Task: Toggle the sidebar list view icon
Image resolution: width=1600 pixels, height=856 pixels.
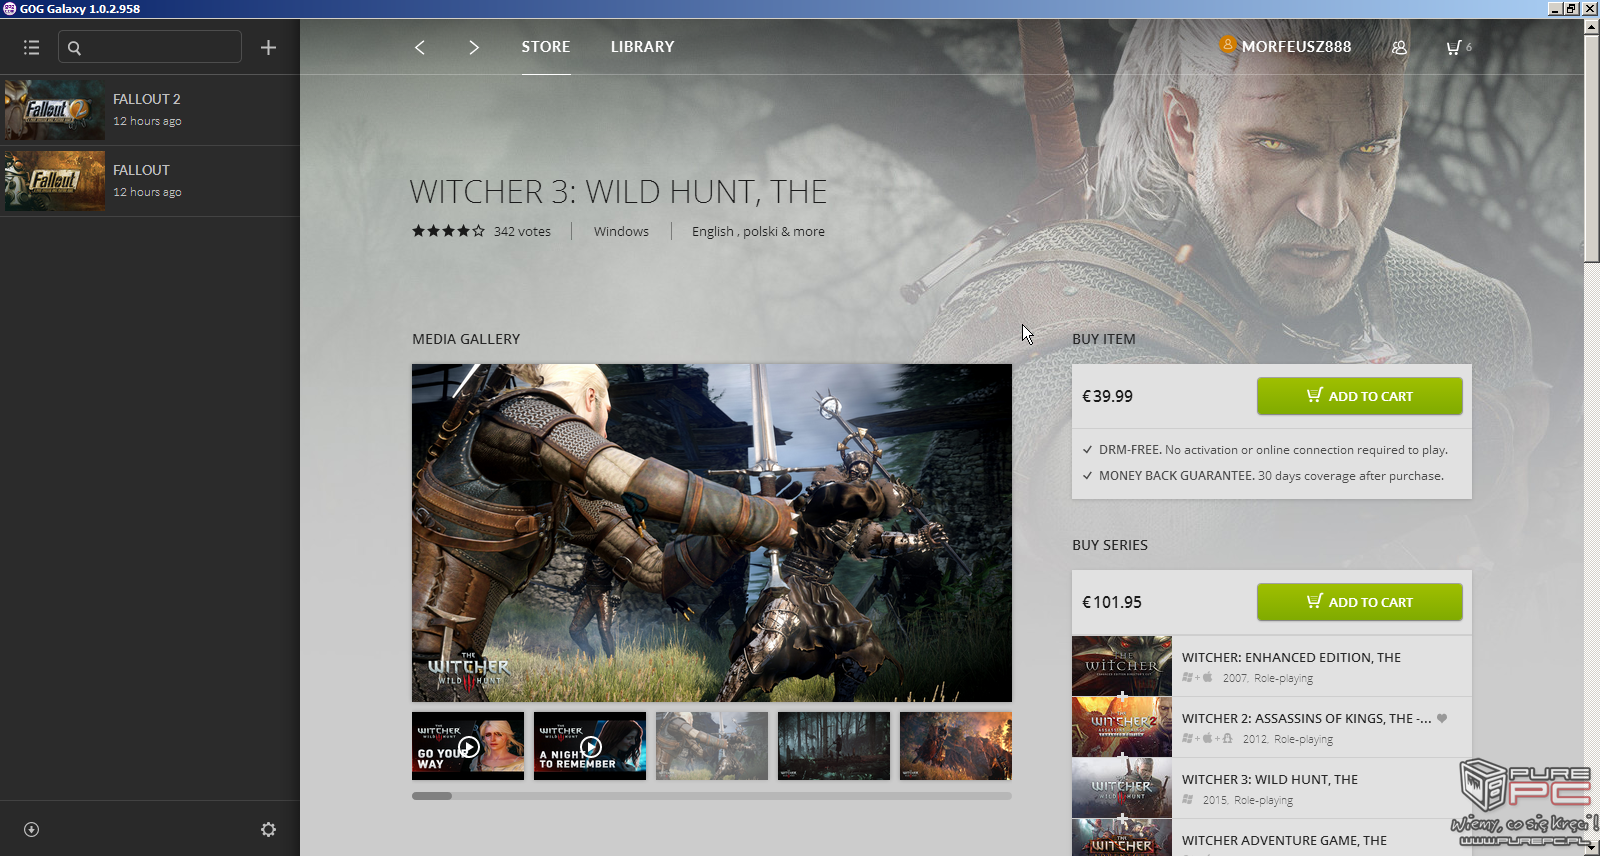Action: 31,47
